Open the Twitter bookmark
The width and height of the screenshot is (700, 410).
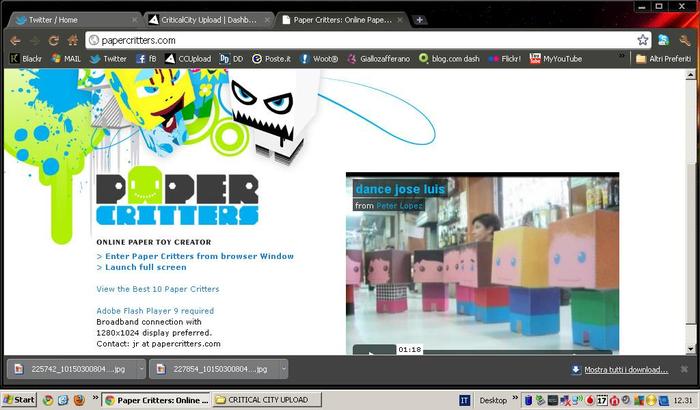(108, 59)
